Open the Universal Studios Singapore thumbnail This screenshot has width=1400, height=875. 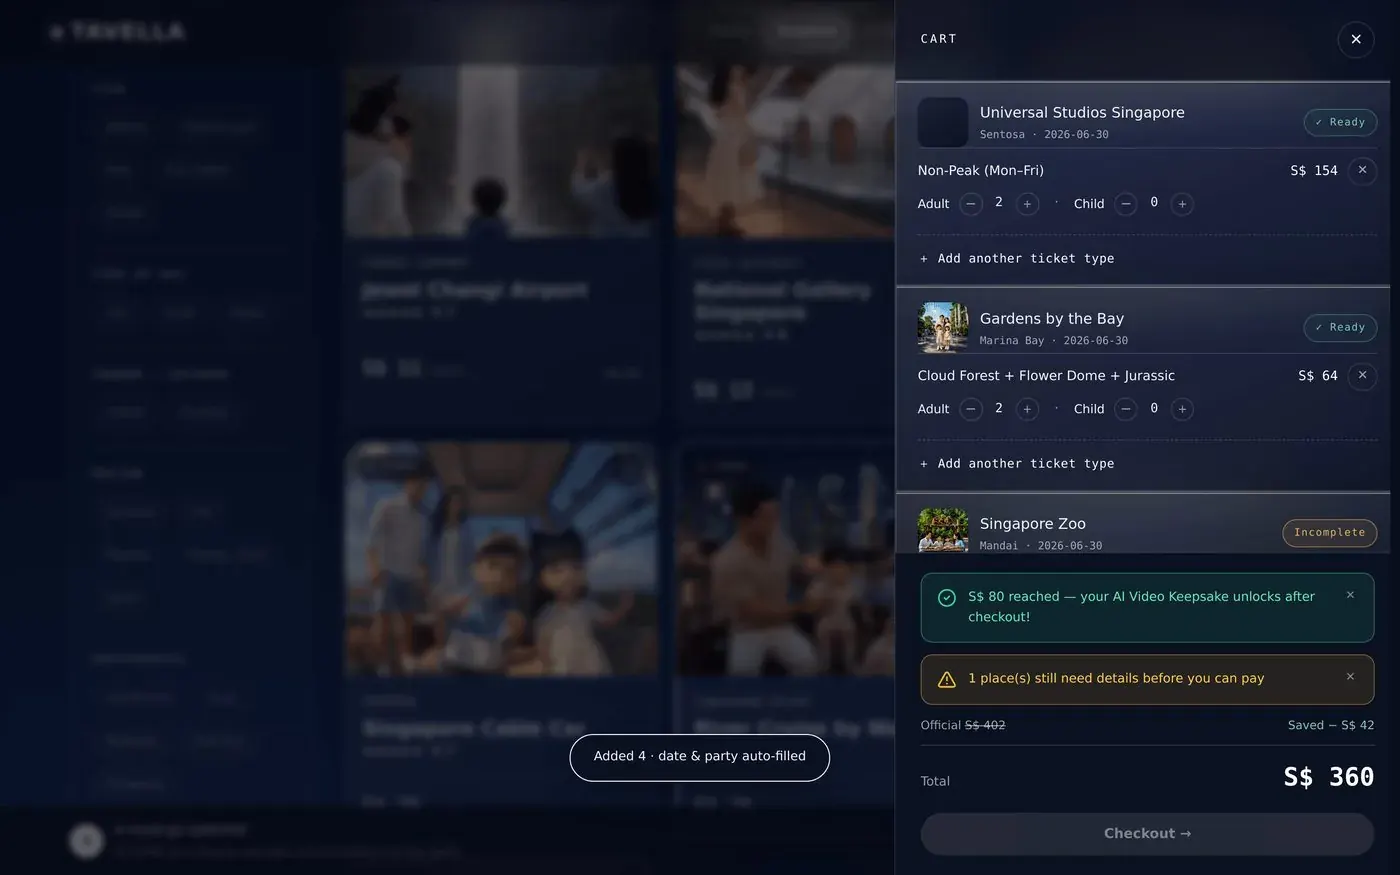(x=943, y=122)
